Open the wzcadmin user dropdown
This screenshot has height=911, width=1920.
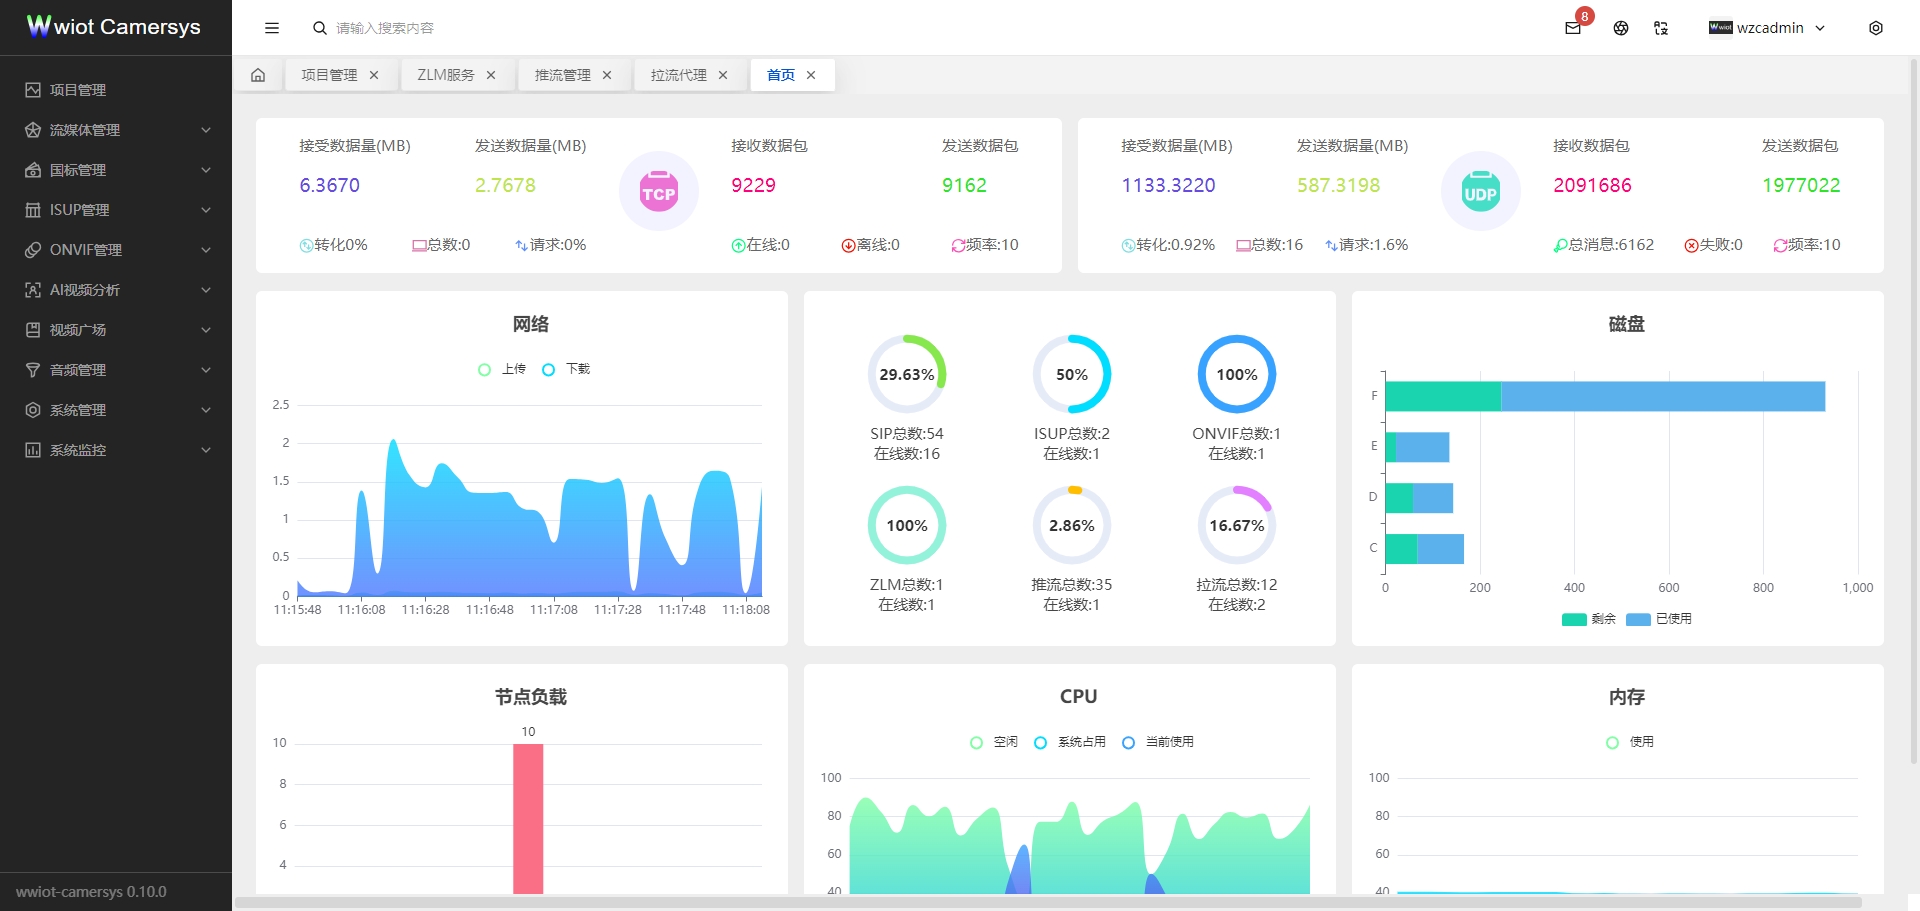1768,28
